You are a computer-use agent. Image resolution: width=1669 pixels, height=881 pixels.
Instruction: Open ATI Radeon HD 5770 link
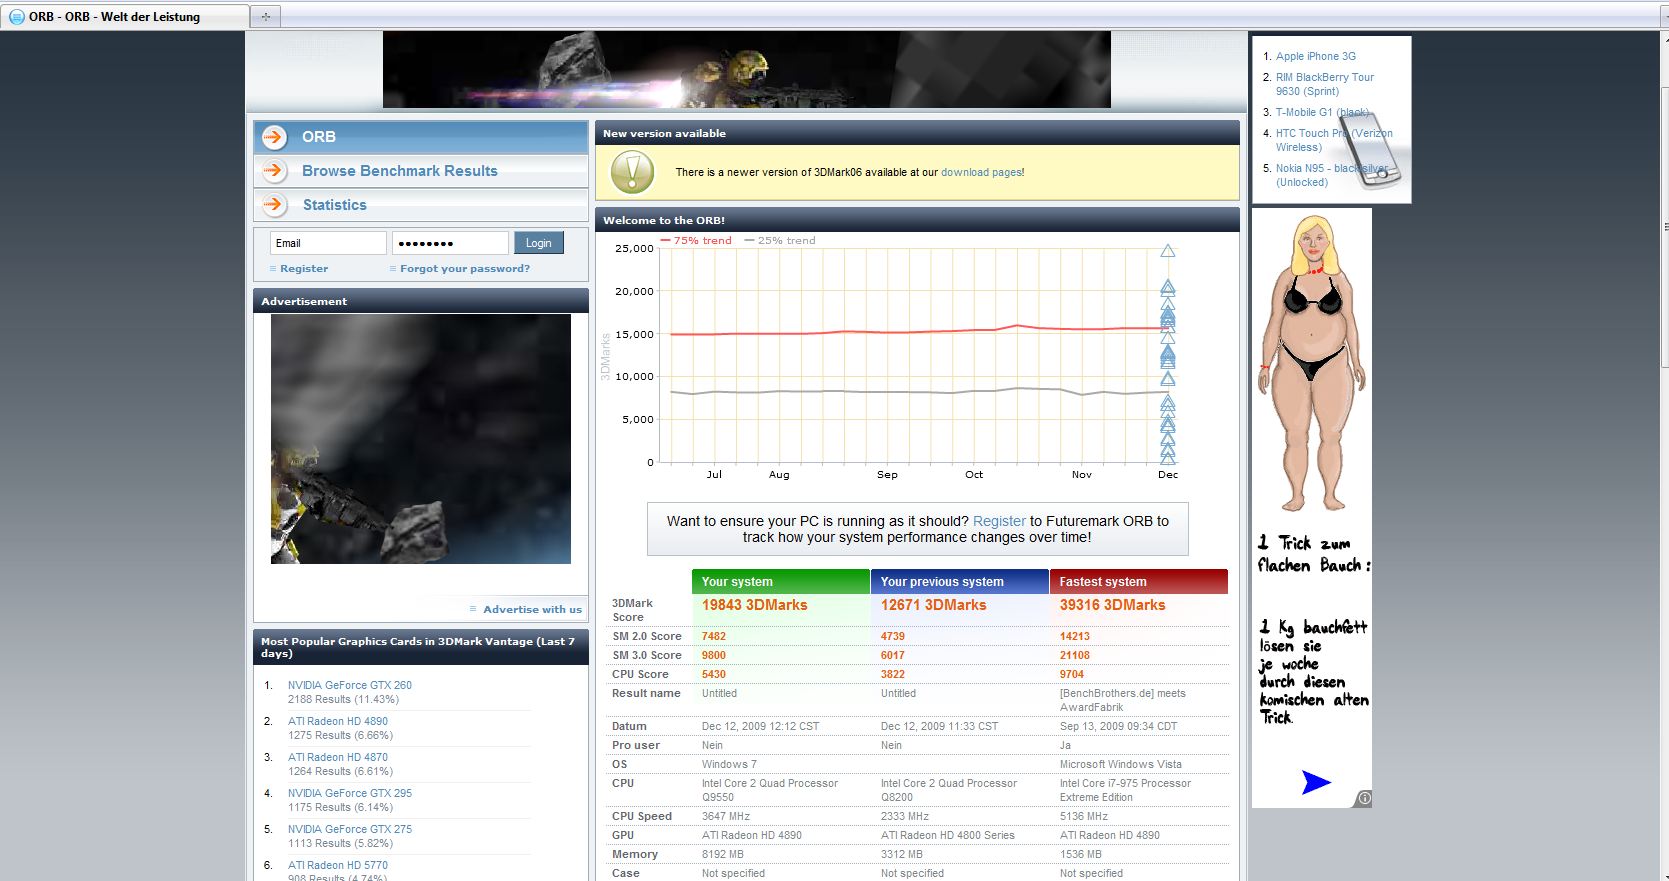click(x=338, y=865)
